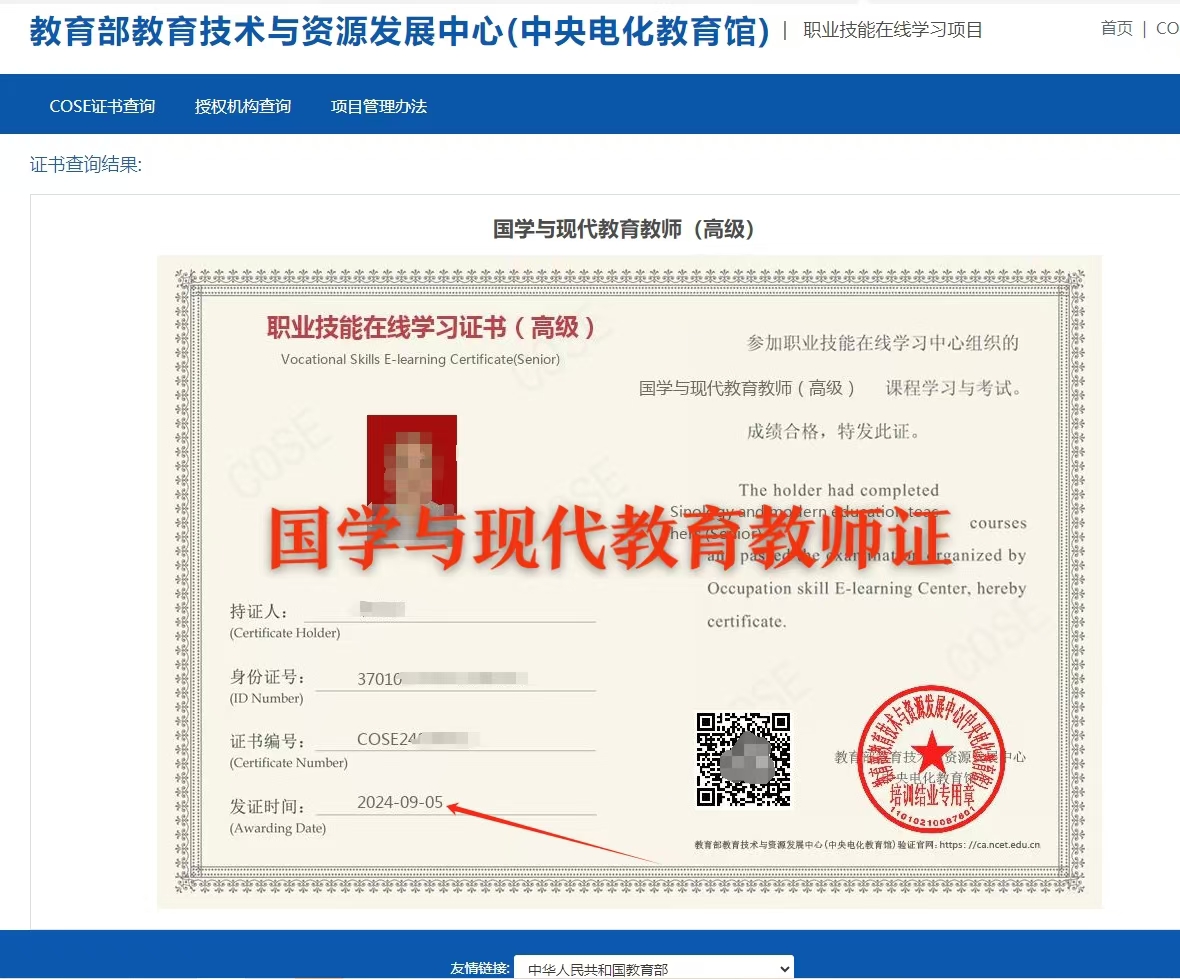Click the 'Occupation skill E-learning Center, hereby' line
Screen dimensions: 1180x979
click(x=866, y=588)
